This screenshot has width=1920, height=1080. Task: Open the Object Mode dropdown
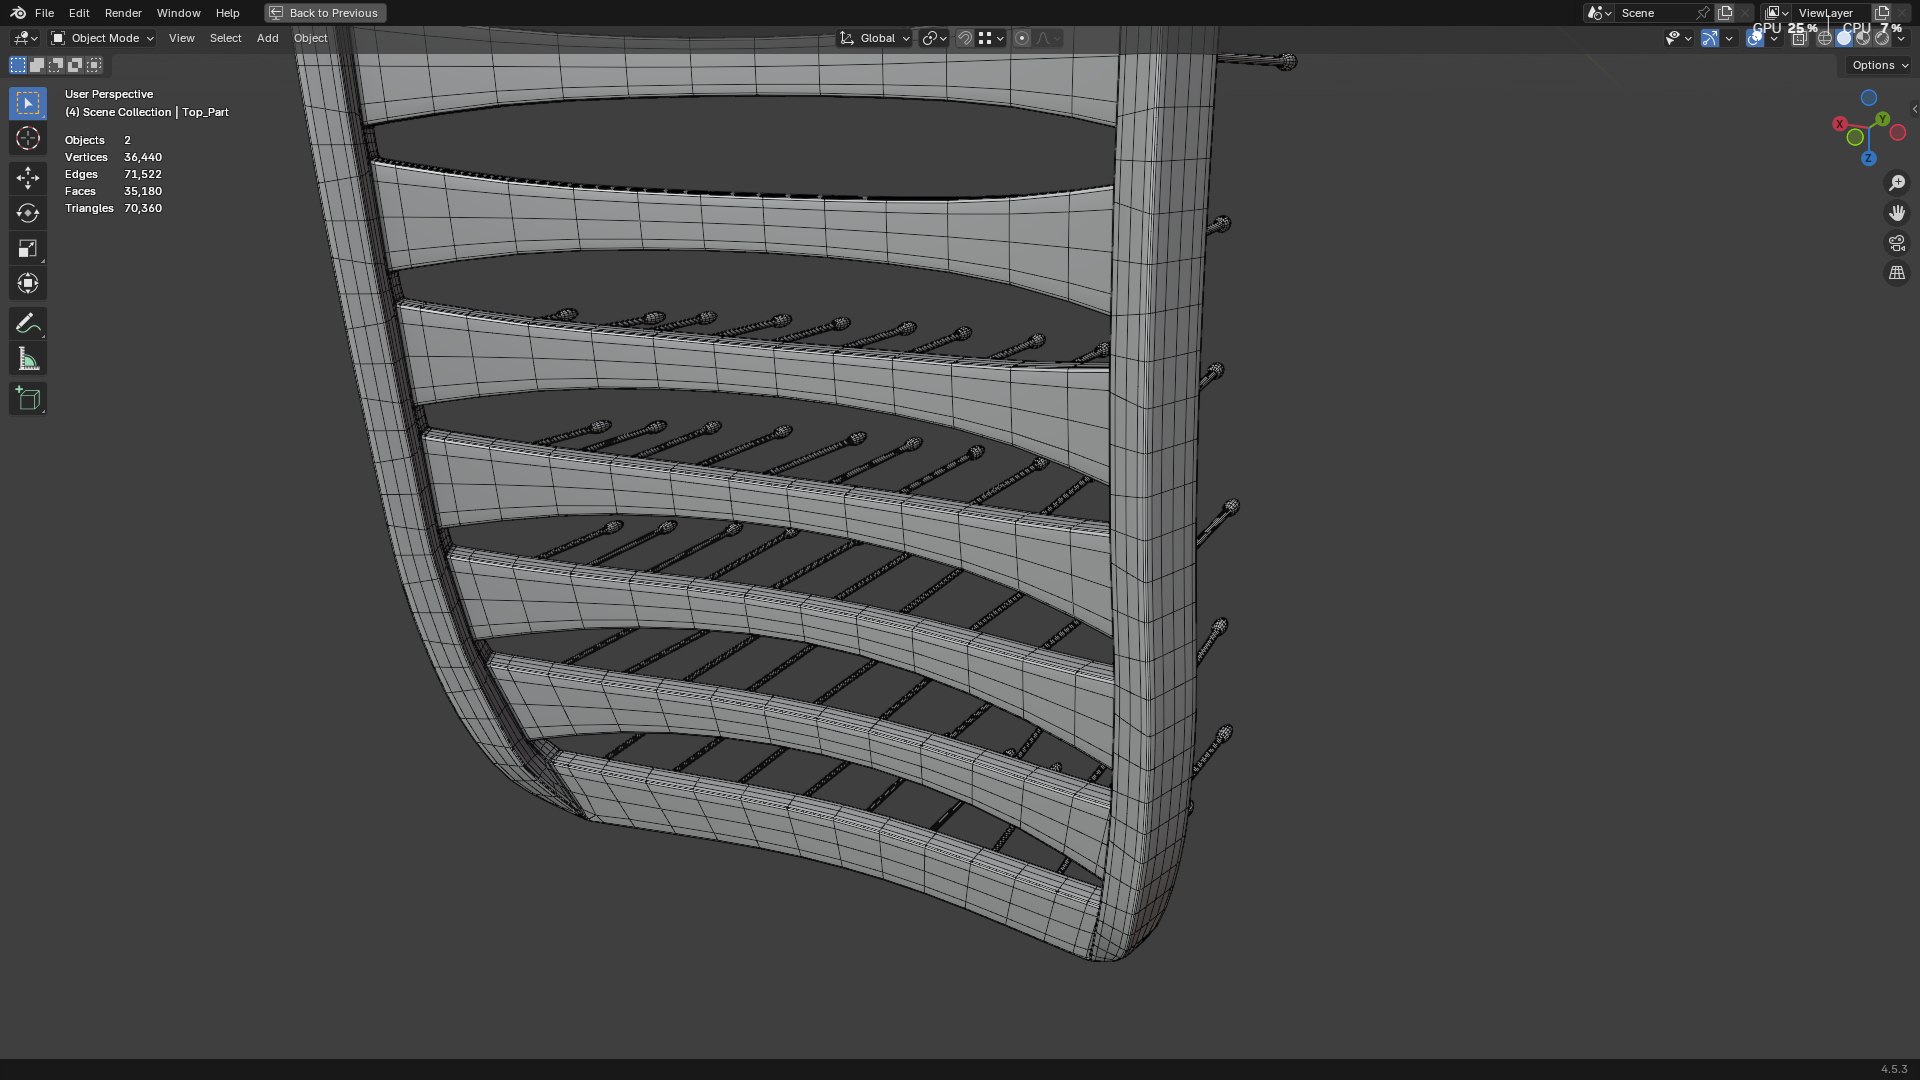tap(103, 38)
